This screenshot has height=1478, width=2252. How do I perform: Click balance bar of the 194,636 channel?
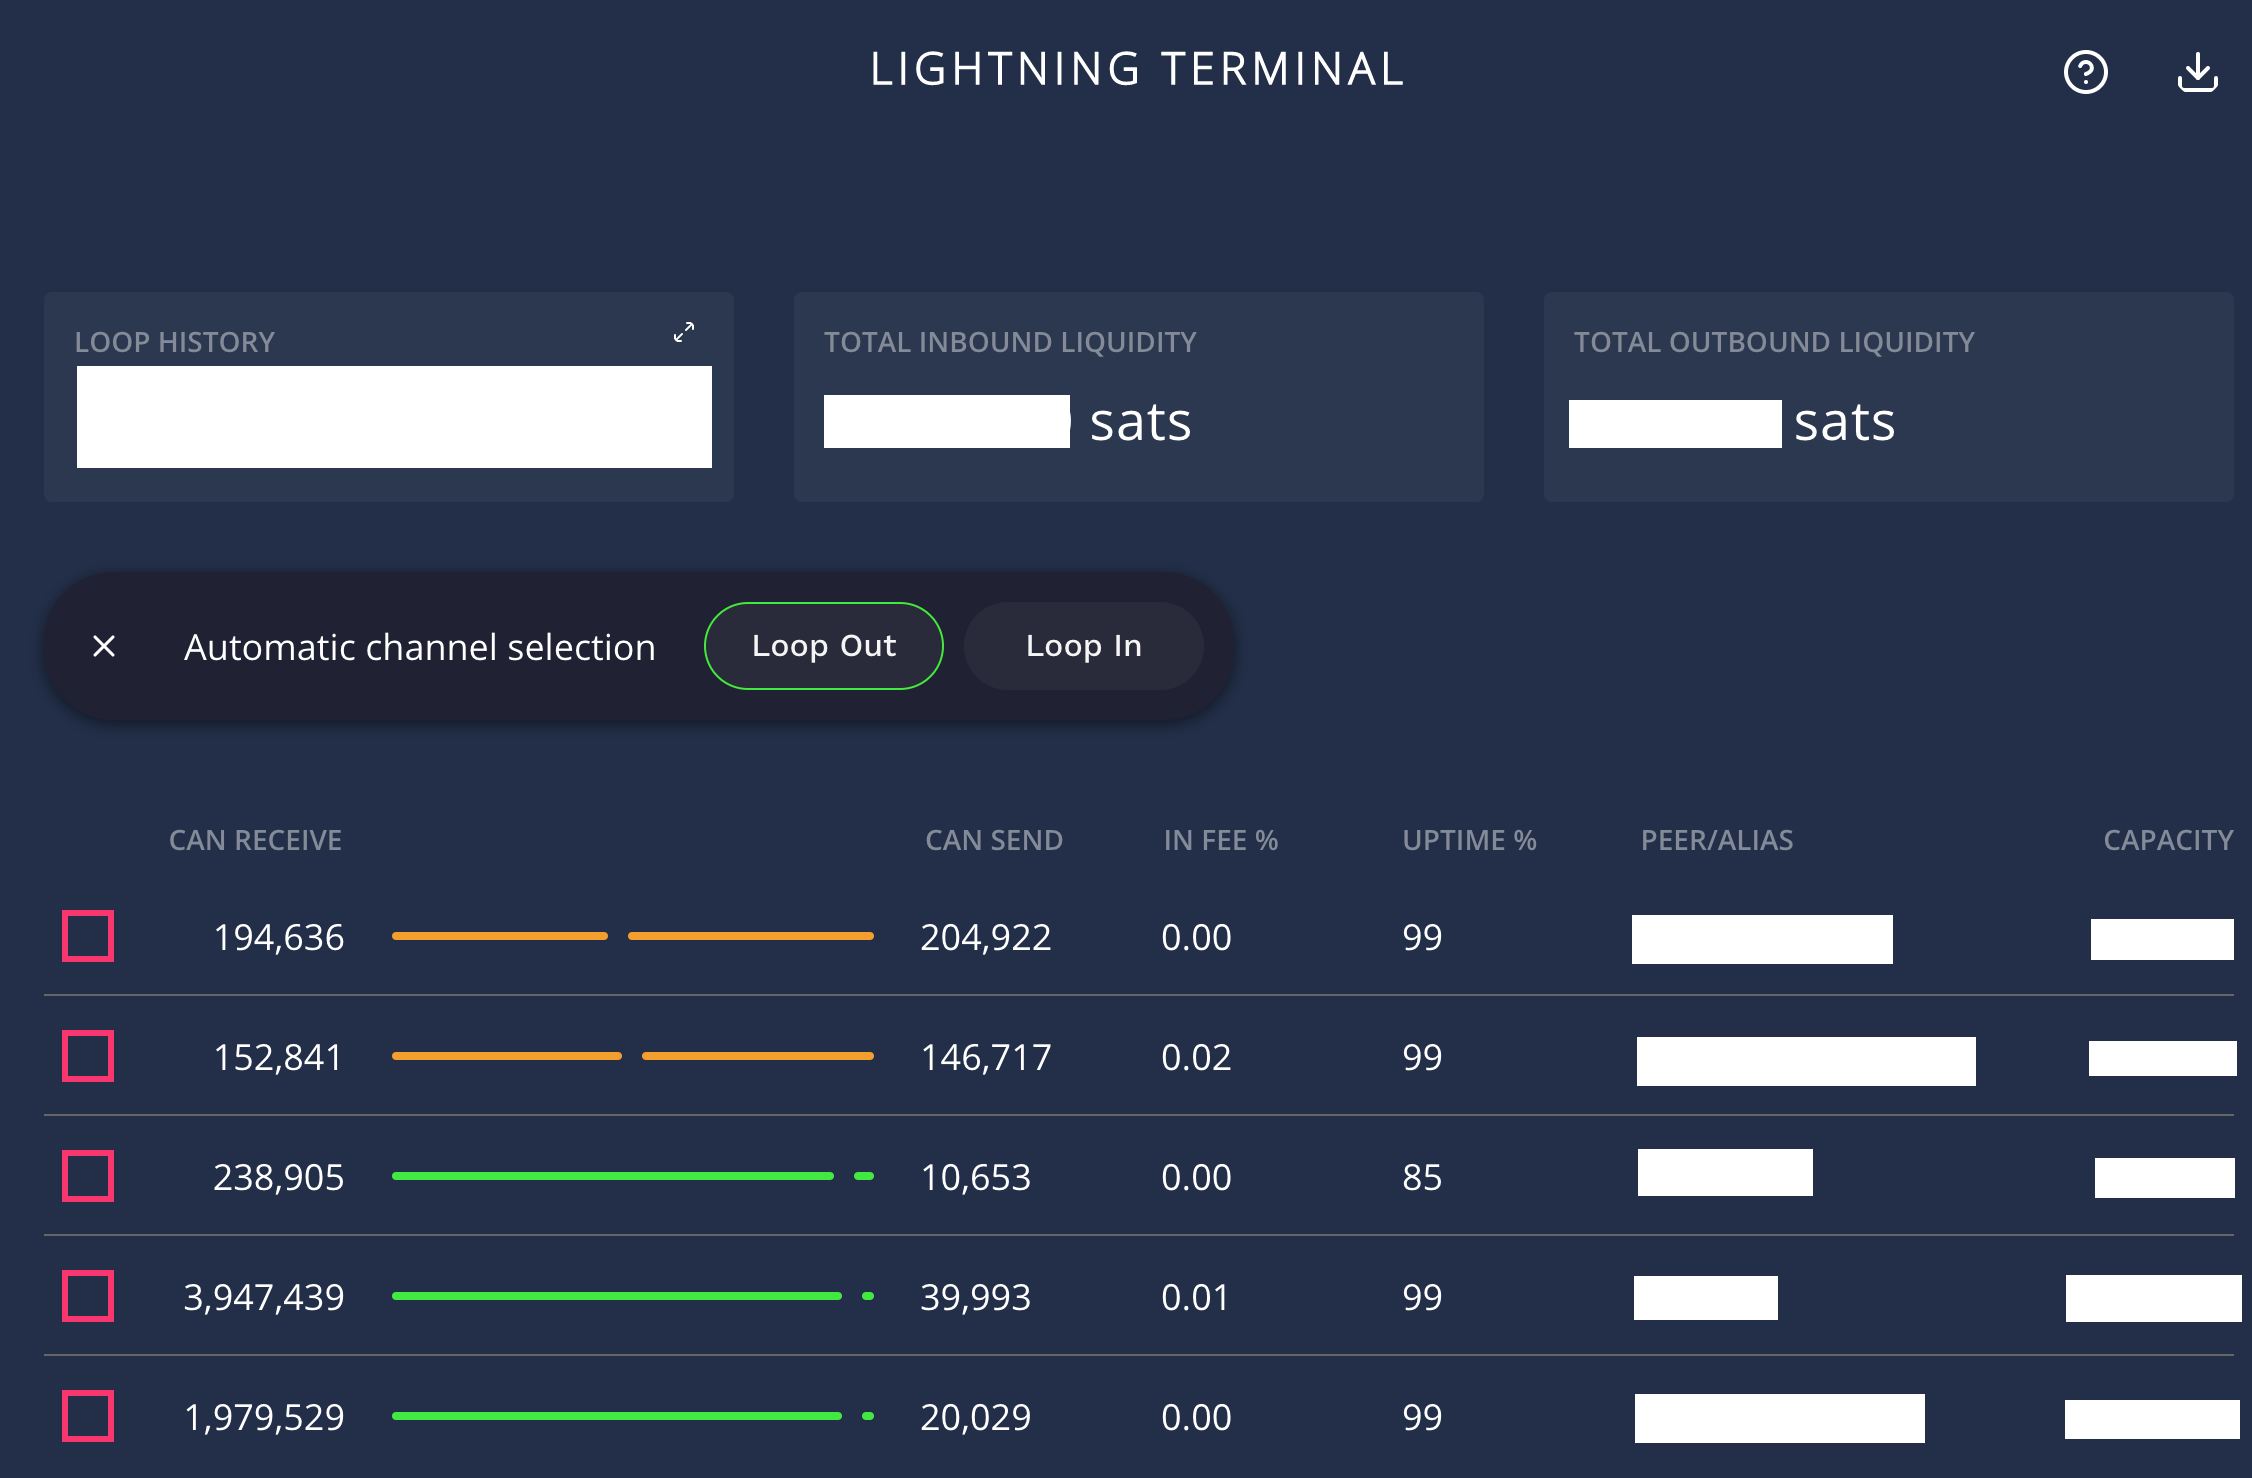point(632,936)
